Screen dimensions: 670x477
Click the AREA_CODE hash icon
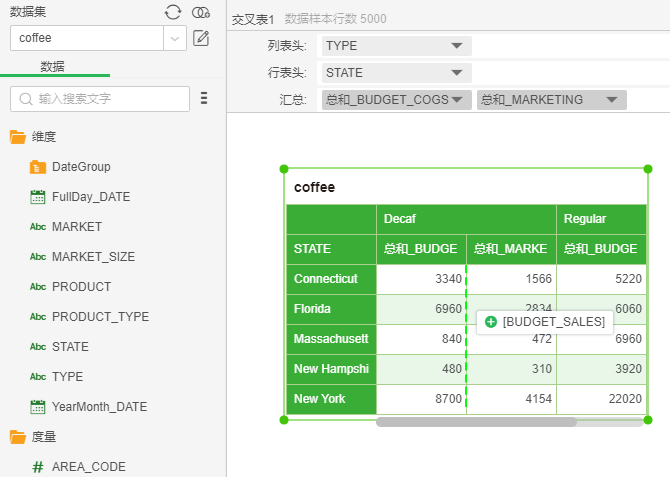(38, 467)
